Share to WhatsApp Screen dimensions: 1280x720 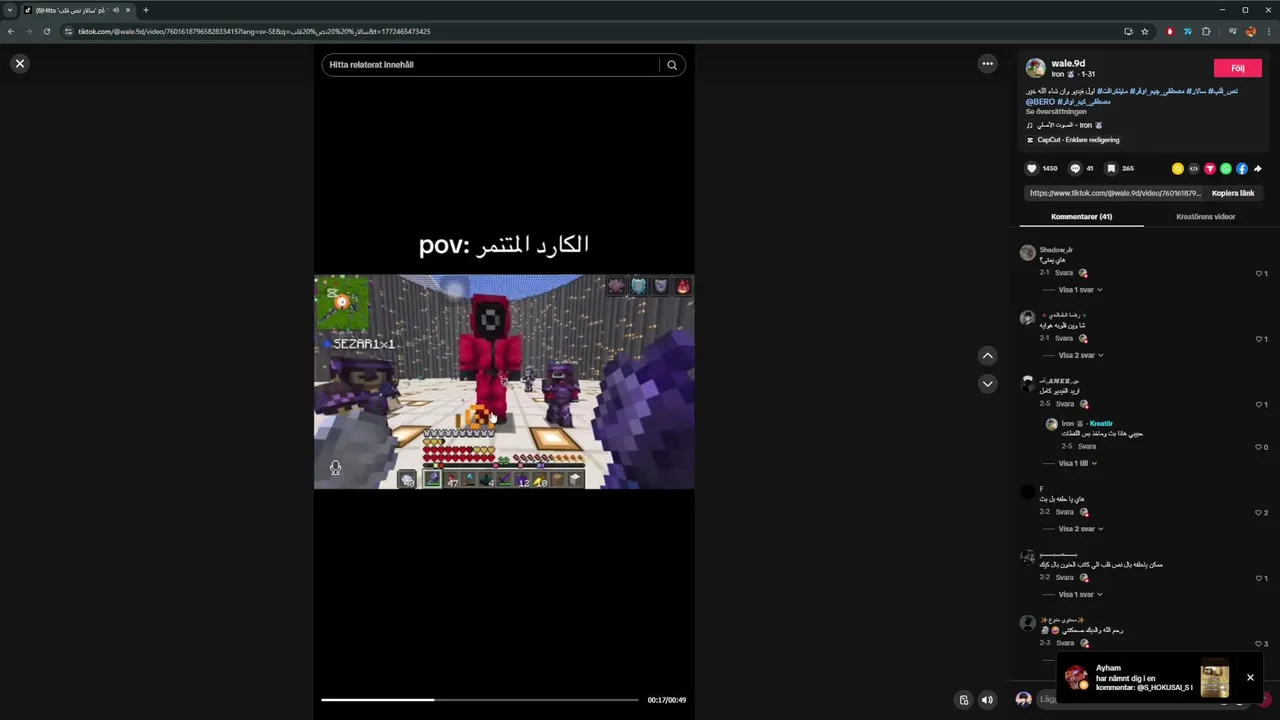click(x=1226, y=169)
